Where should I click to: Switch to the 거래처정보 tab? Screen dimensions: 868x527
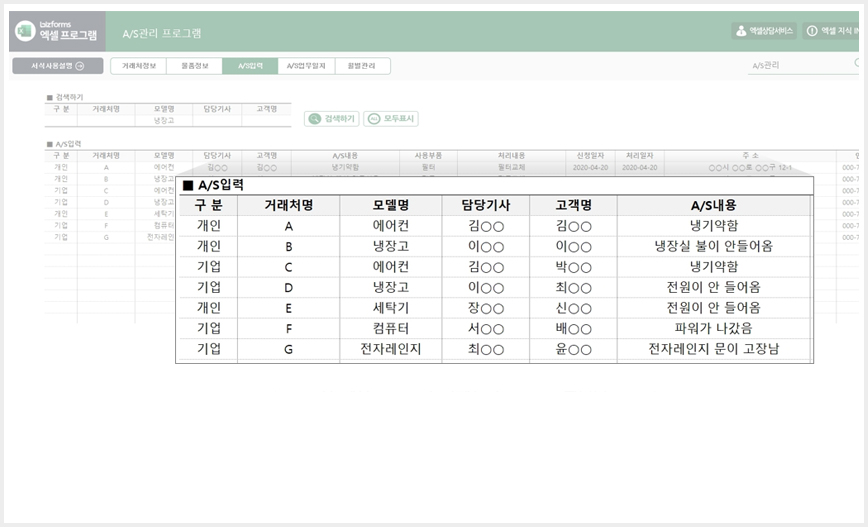tap(138, 66)
